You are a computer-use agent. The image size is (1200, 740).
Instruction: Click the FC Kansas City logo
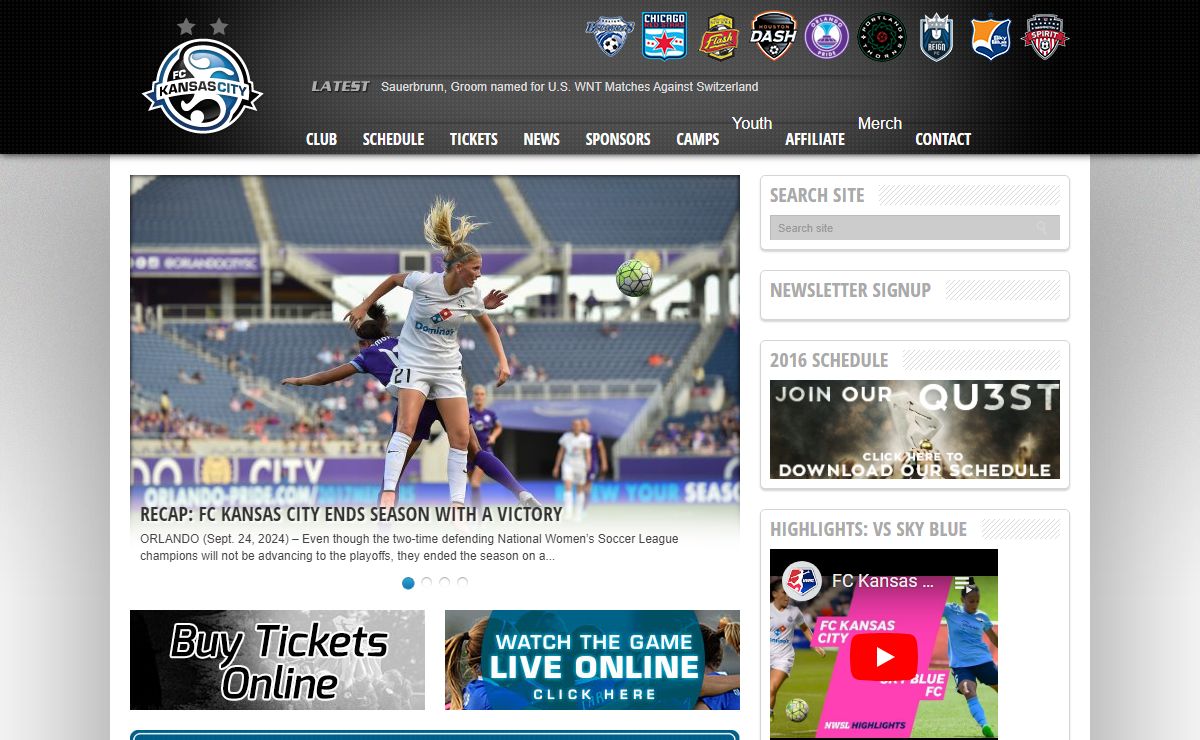[203, 77]
